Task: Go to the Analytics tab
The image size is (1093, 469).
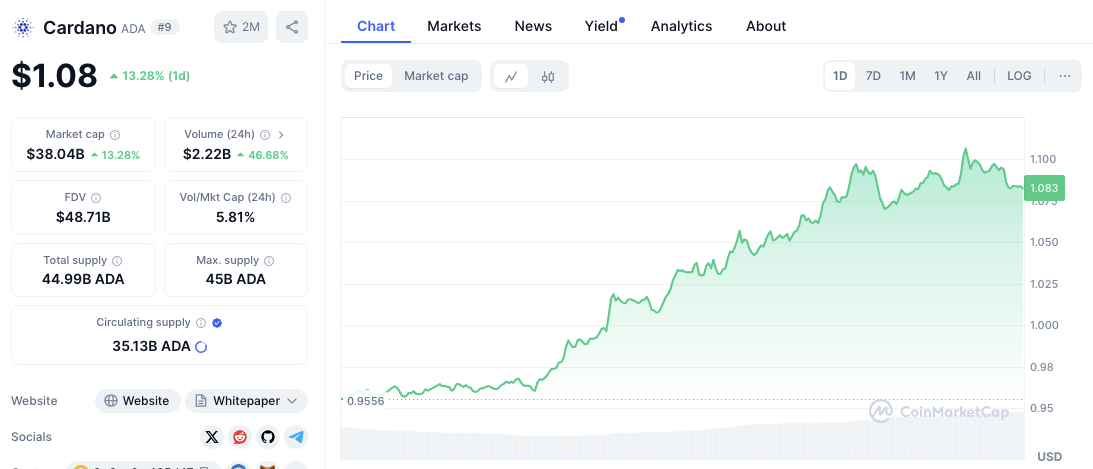Action: point(681,26)
